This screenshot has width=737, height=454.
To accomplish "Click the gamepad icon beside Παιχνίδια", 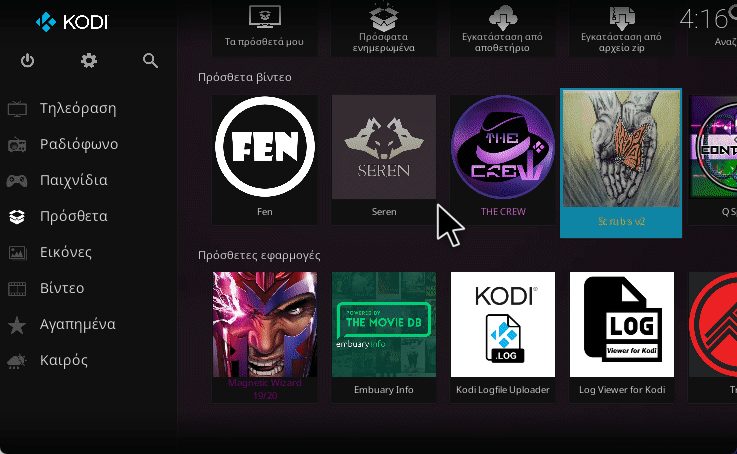I will click(17, 180).
